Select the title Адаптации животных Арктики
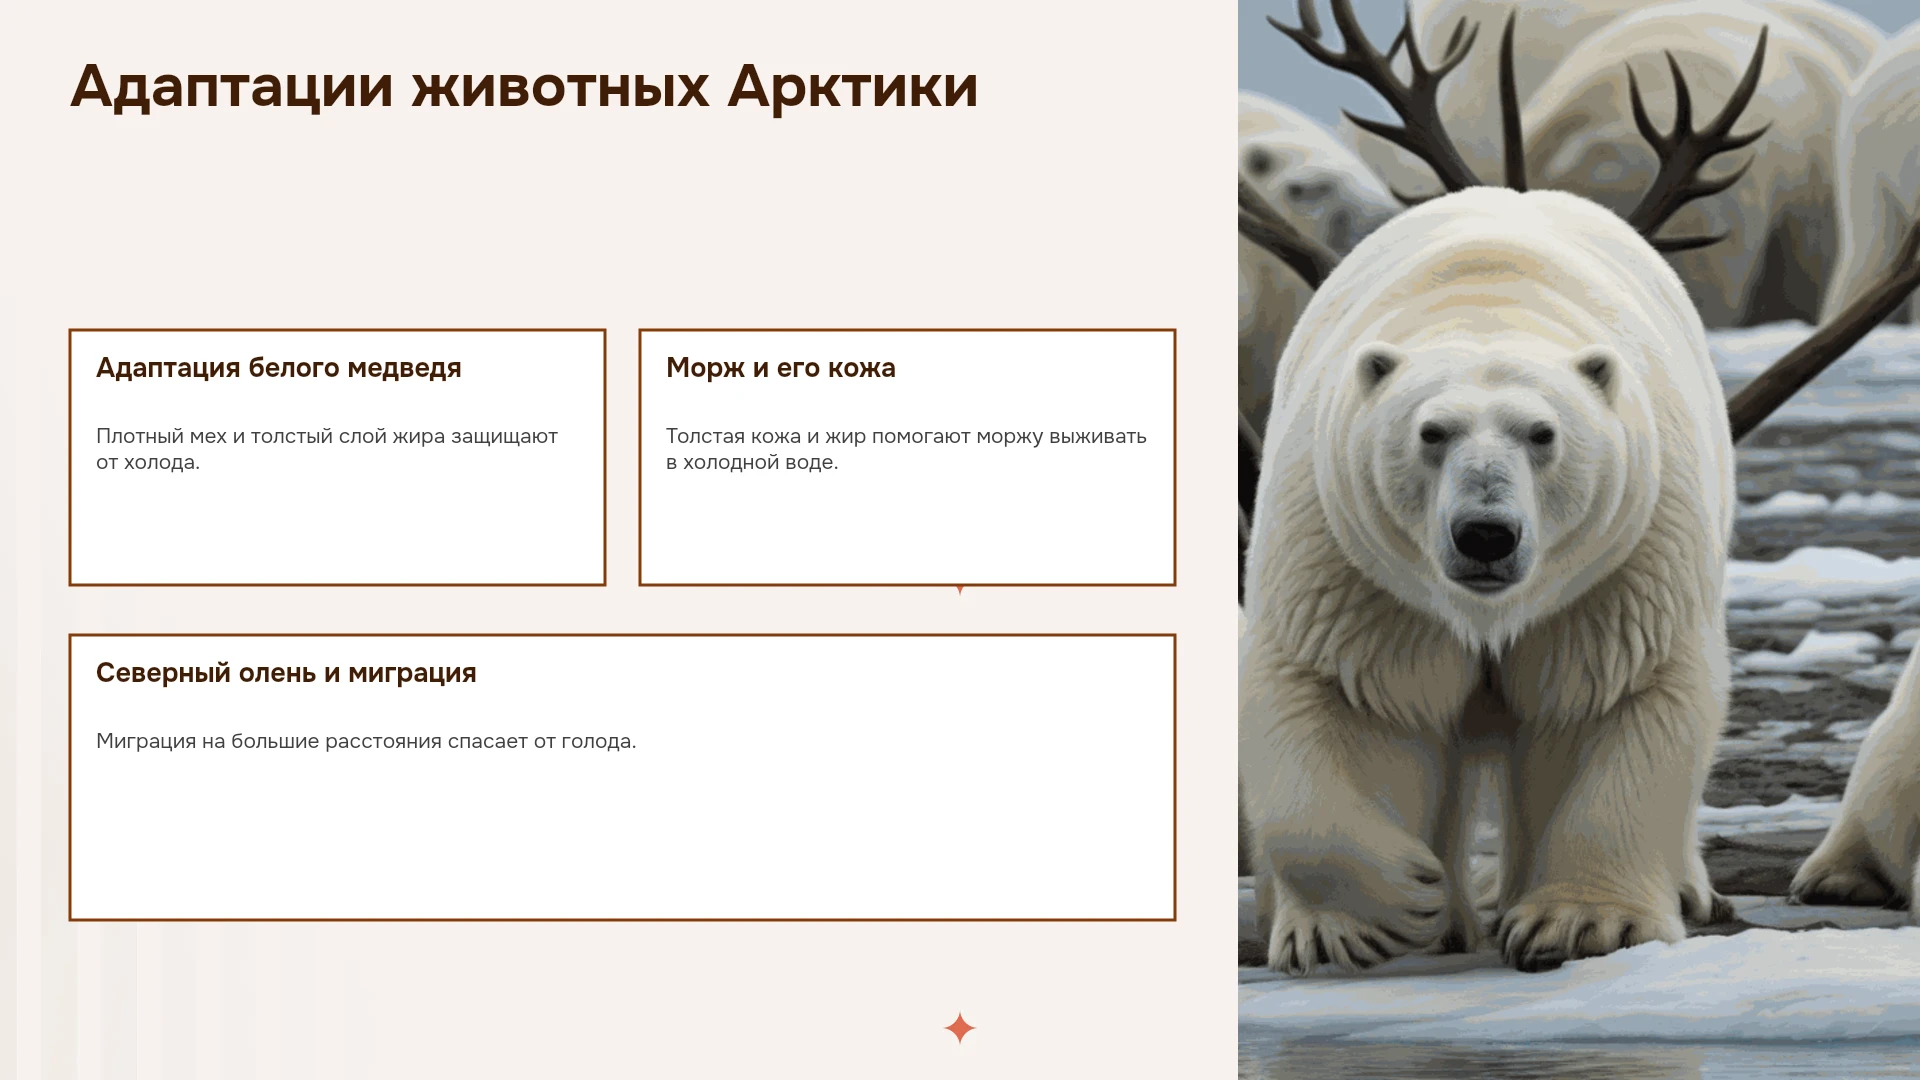1920x1080 pixels. coord(524,86)
